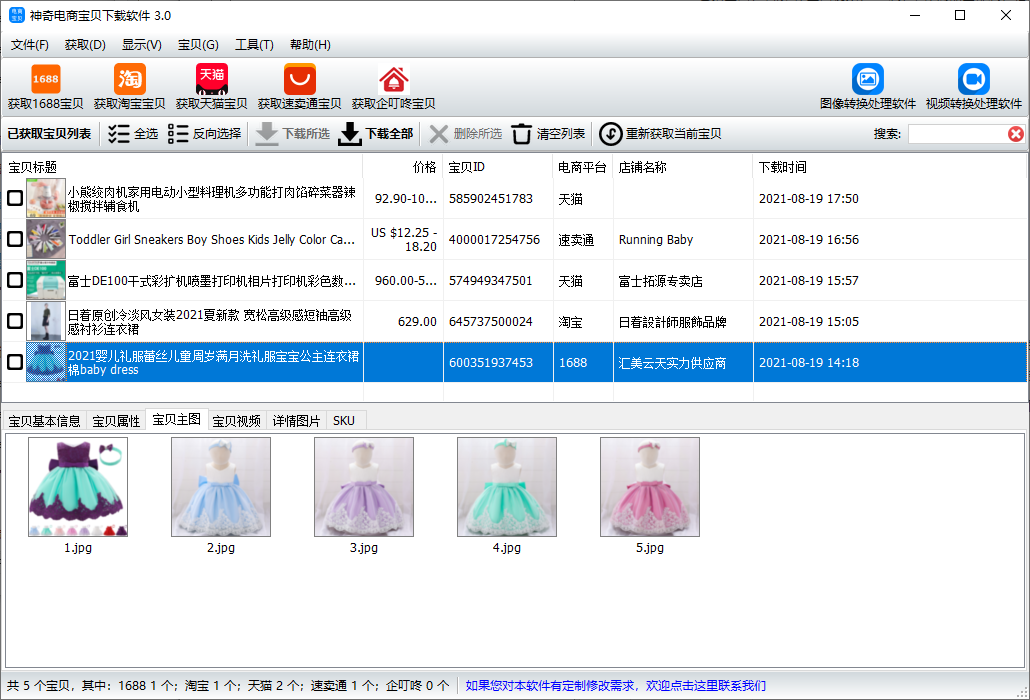Screen dimensions: 1030x700
Task: Click the app logo in title bar
Action: point(16,15)
